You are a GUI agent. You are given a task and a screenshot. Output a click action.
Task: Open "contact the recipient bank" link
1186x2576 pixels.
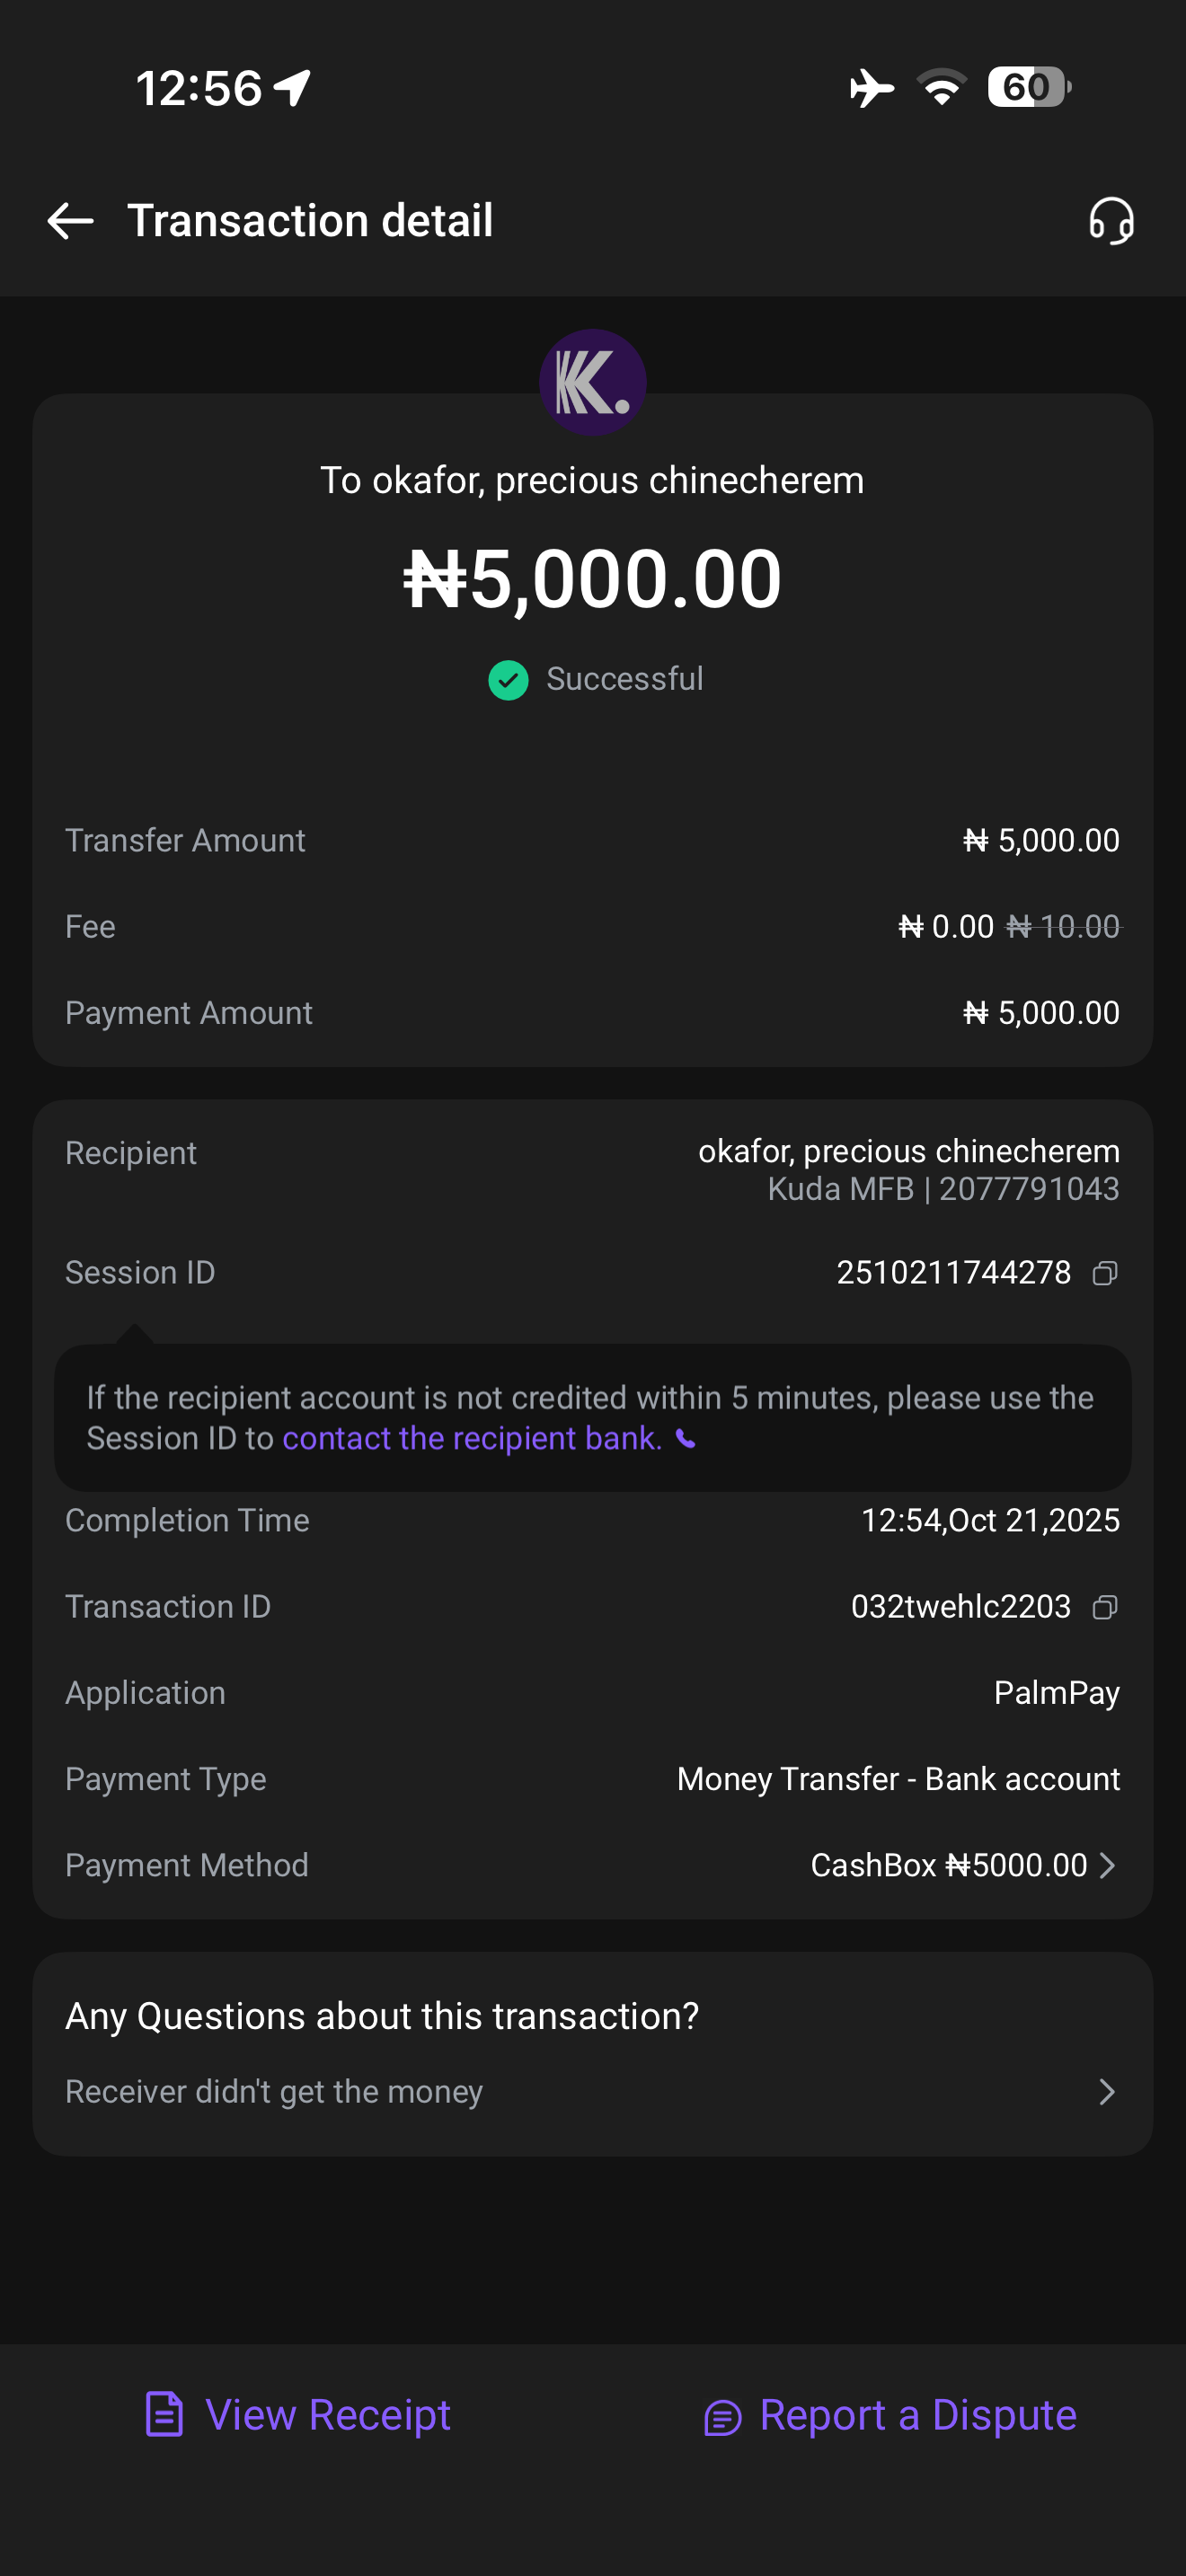point(472,1438)
